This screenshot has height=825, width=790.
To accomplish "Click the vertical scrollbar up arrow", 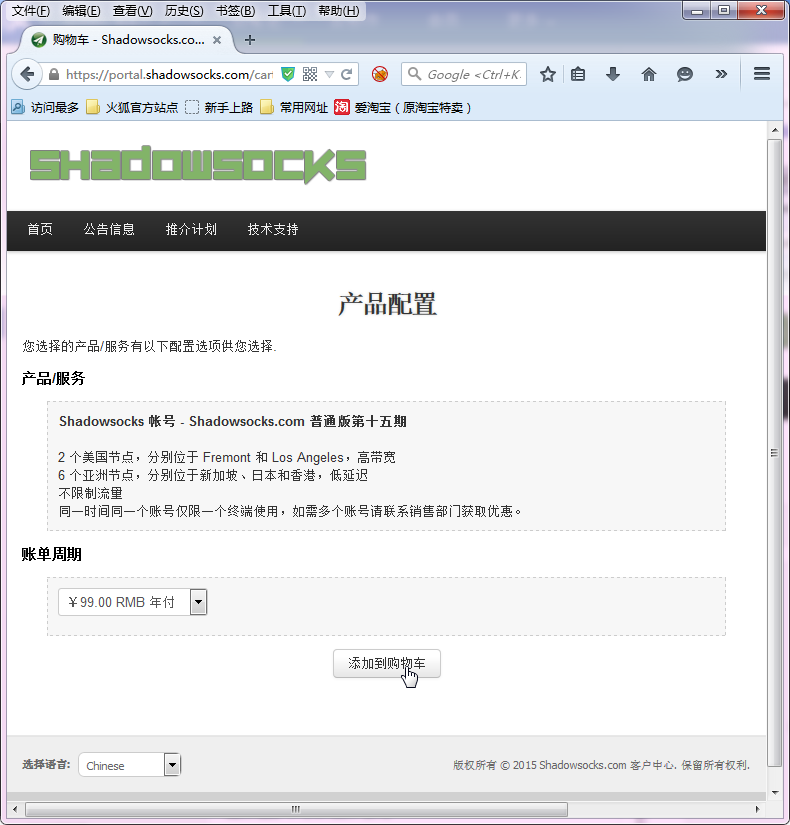I will 774,129.
